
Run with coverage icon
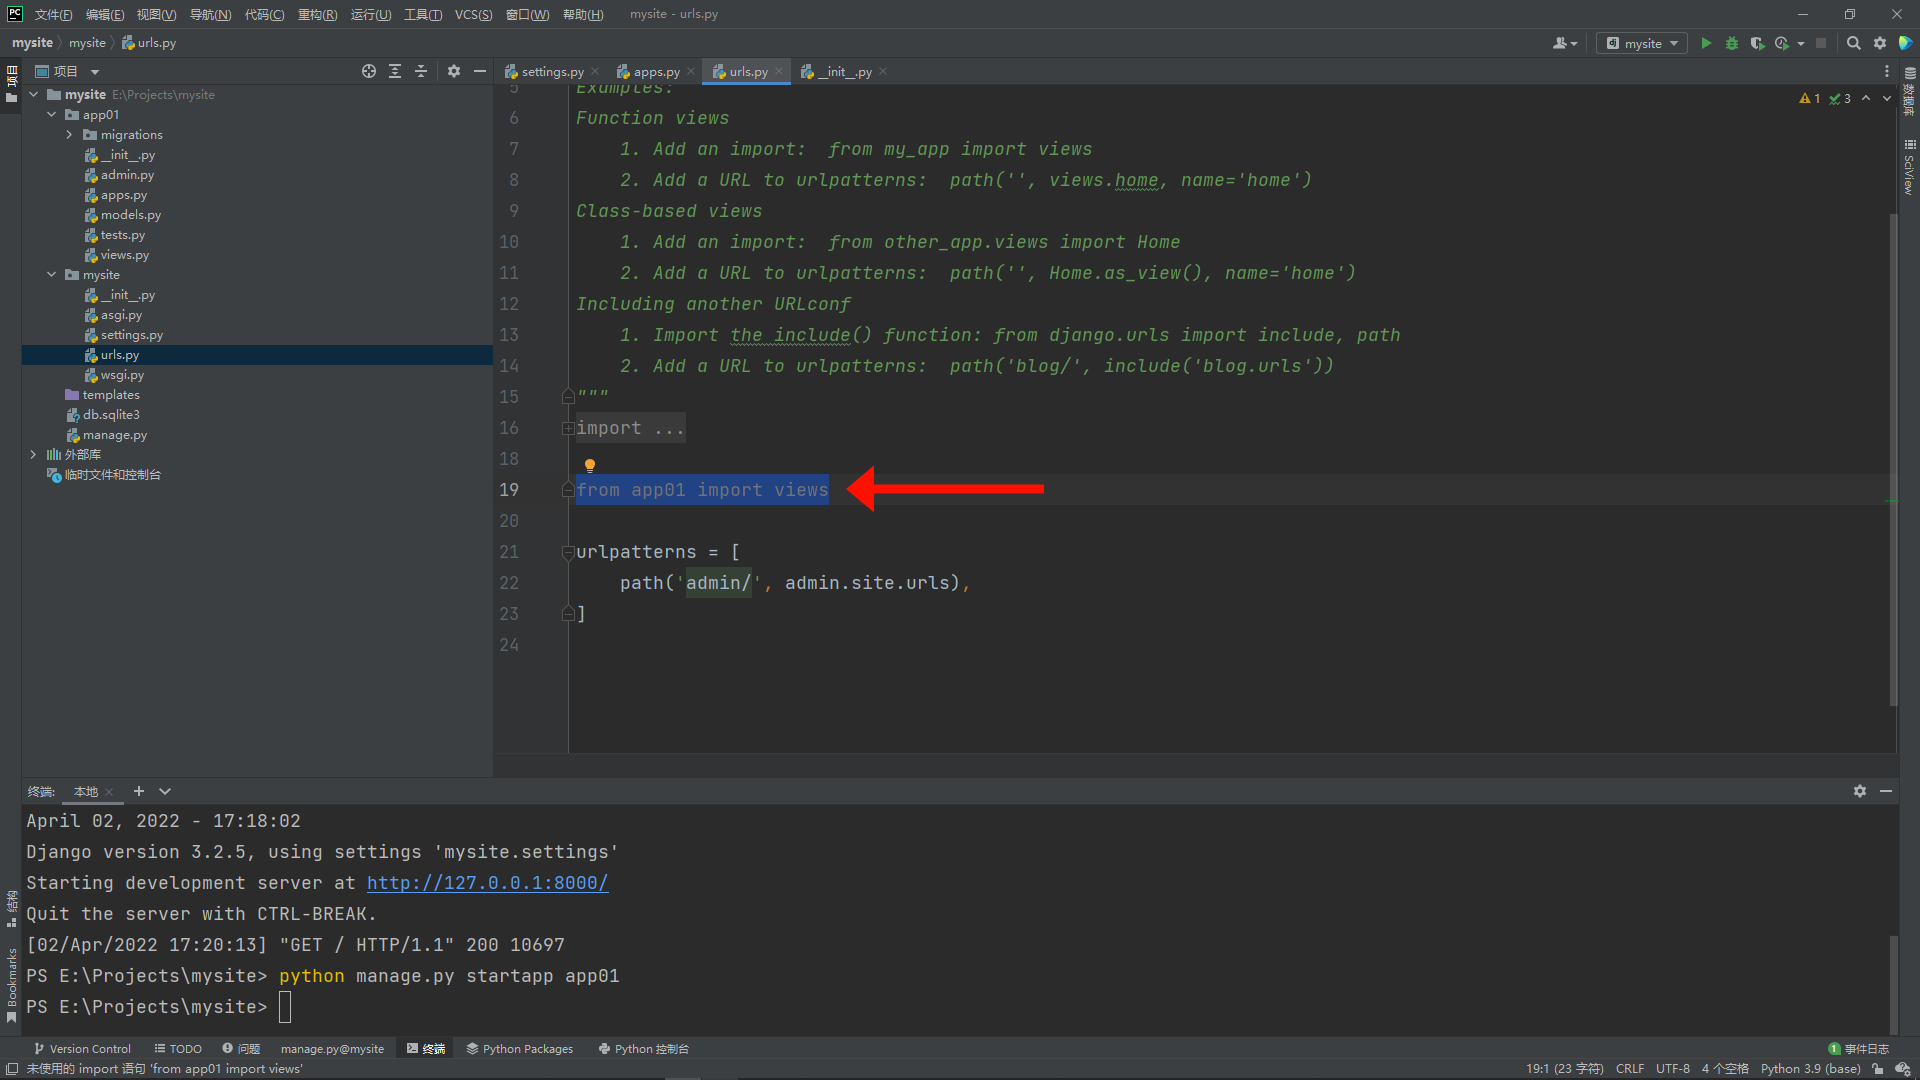(1757, 43)
